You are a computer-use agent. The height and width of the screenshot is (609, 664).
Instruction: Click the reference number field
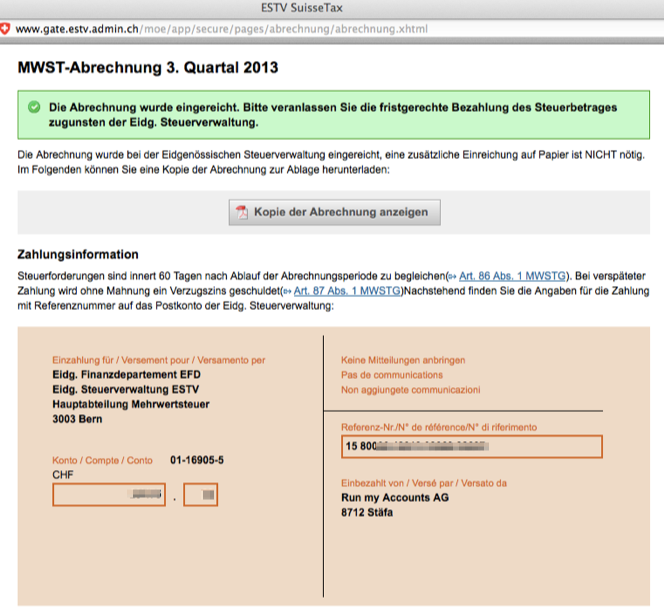(x=472, y=446)
